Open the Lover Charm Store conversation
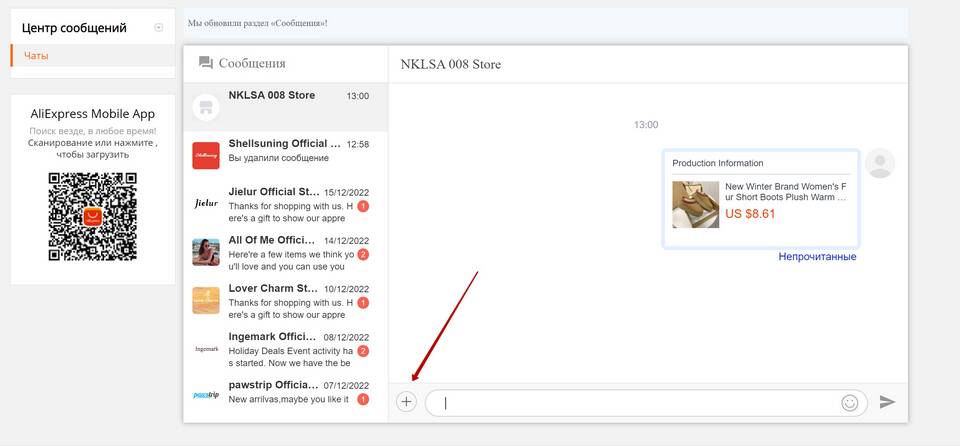The width and height of the screenshot is (960, 446). click(x=285, y=301)
